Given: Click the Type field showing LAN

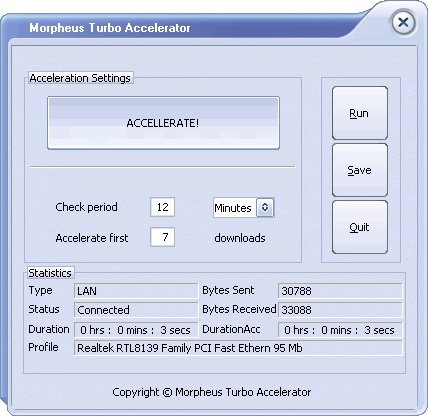Looking at the screenshot, I should click(136, 291).
